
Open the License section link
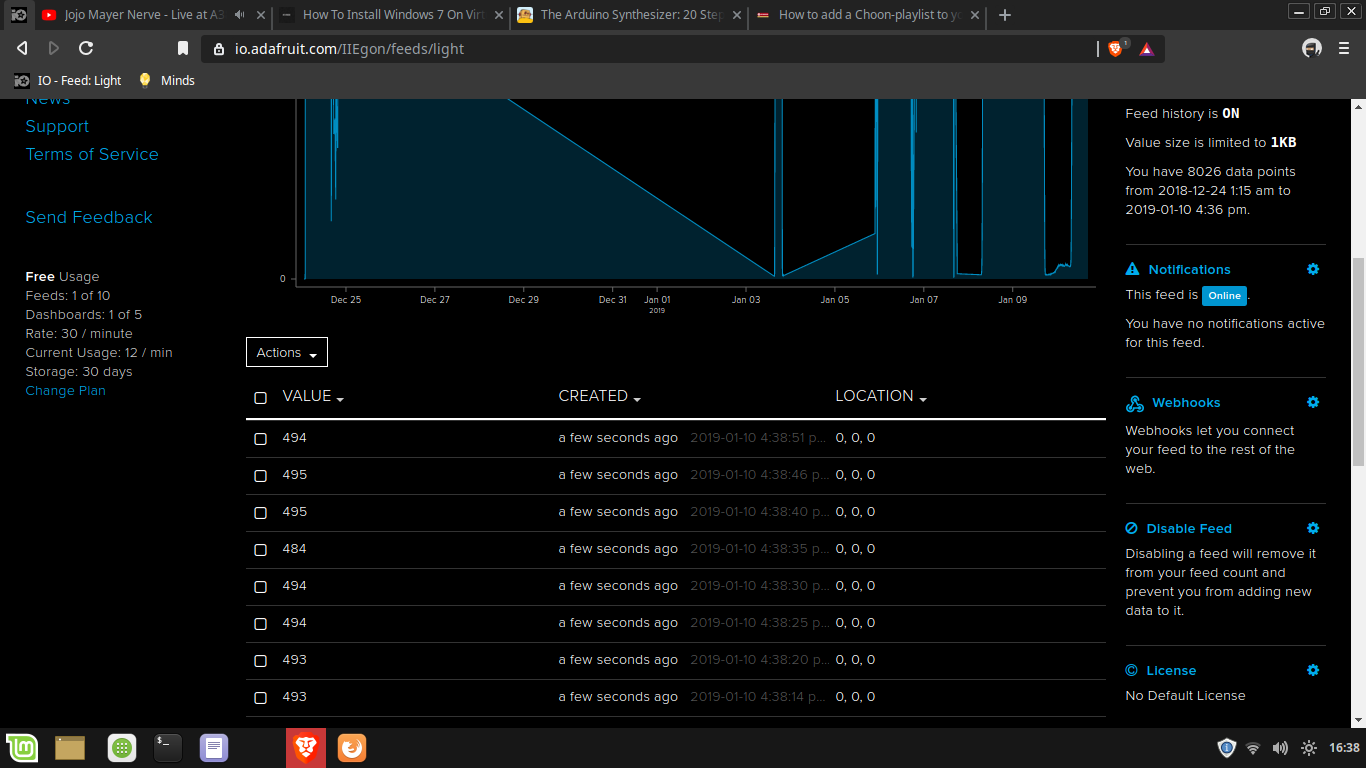pyautogui.click(x=1171, y=670)
